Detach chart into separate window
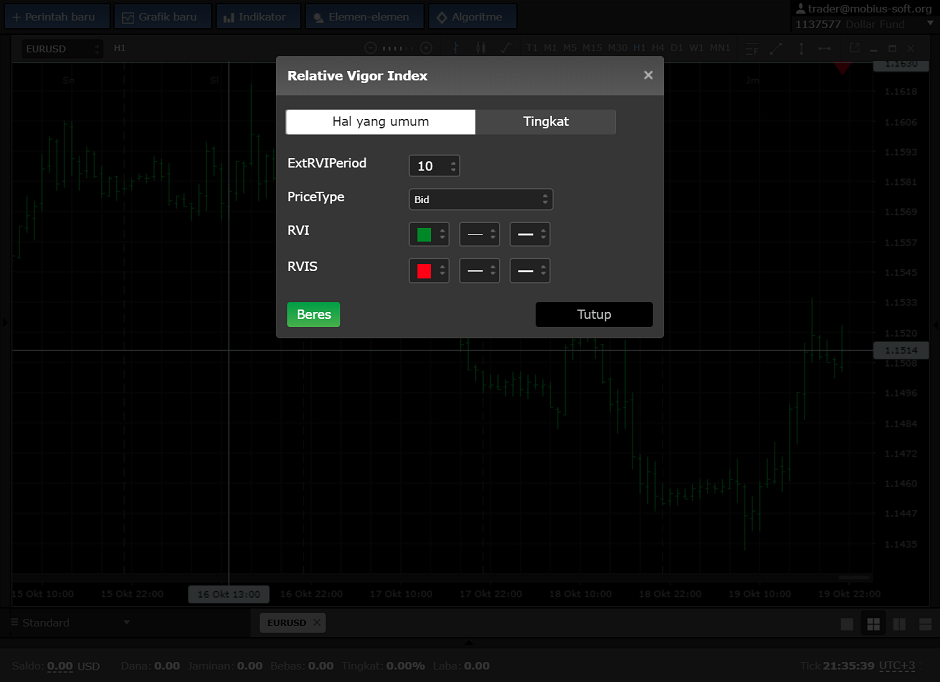The image size is (940, 682). 855,48
